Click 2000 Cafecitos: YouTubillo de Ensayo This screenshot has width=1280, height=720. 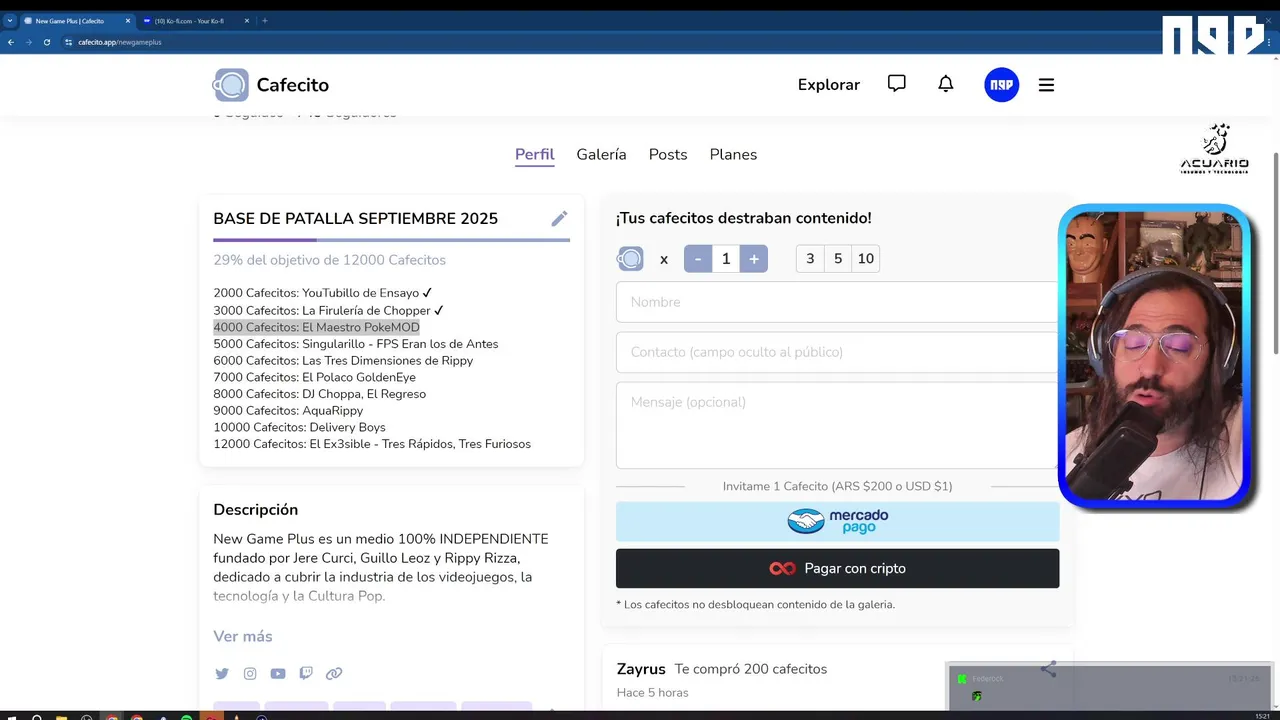click(322, 293)
